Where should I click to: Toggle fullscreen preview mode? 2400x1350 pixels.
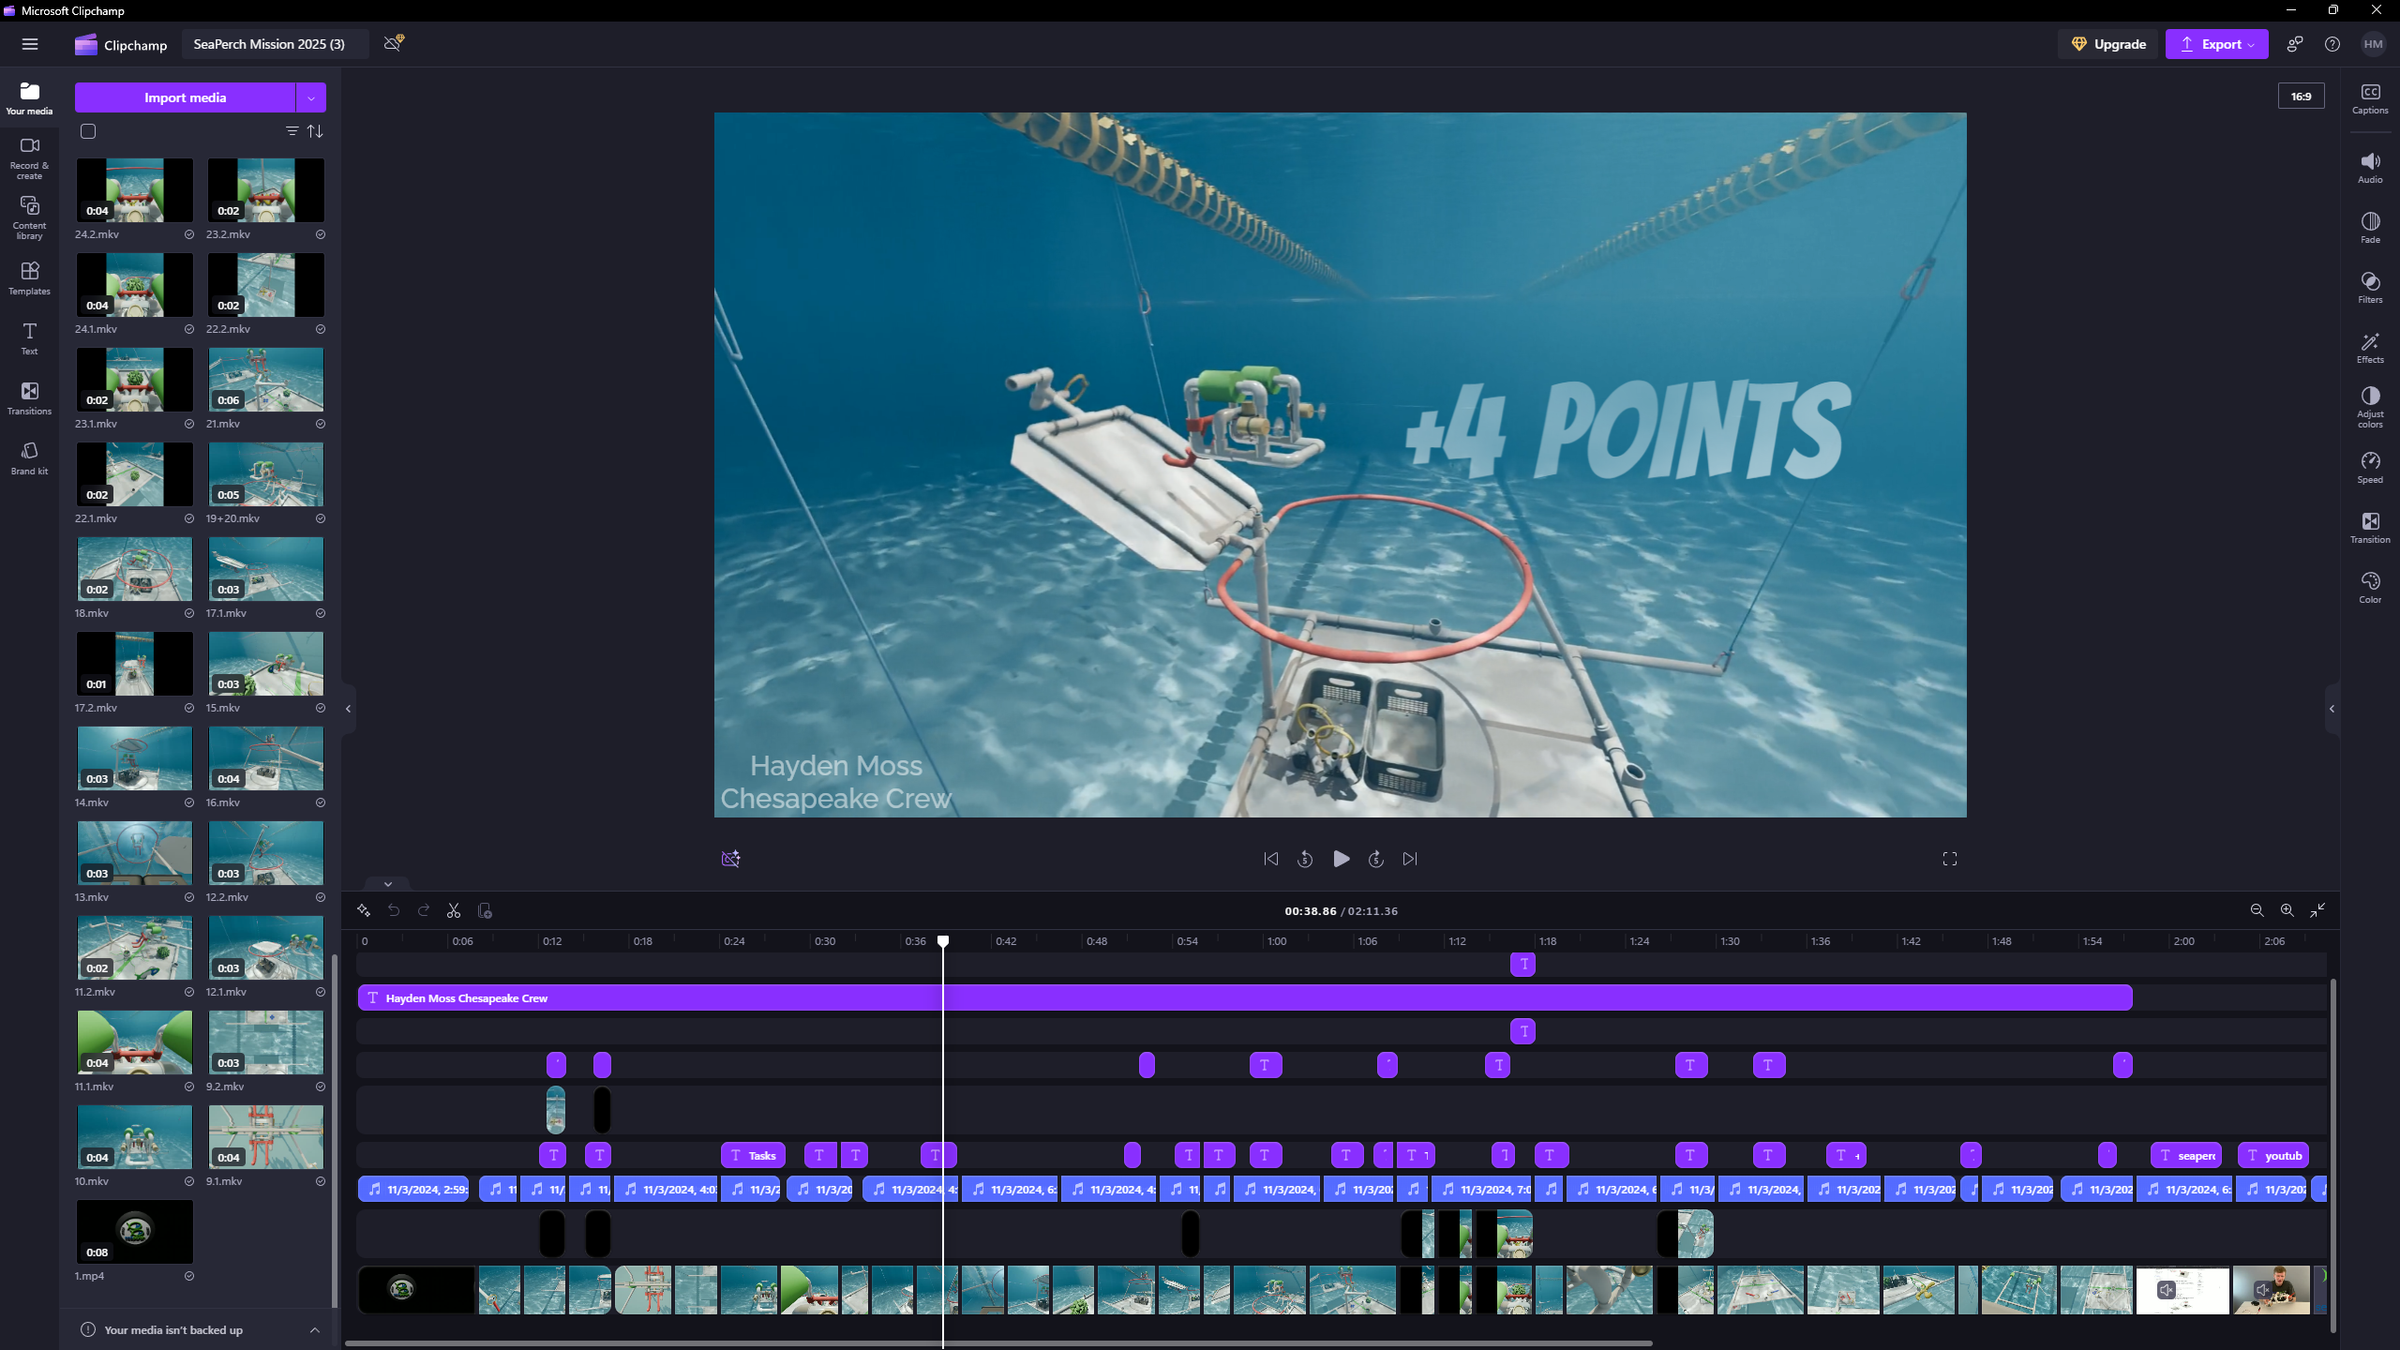point(1948,858)
